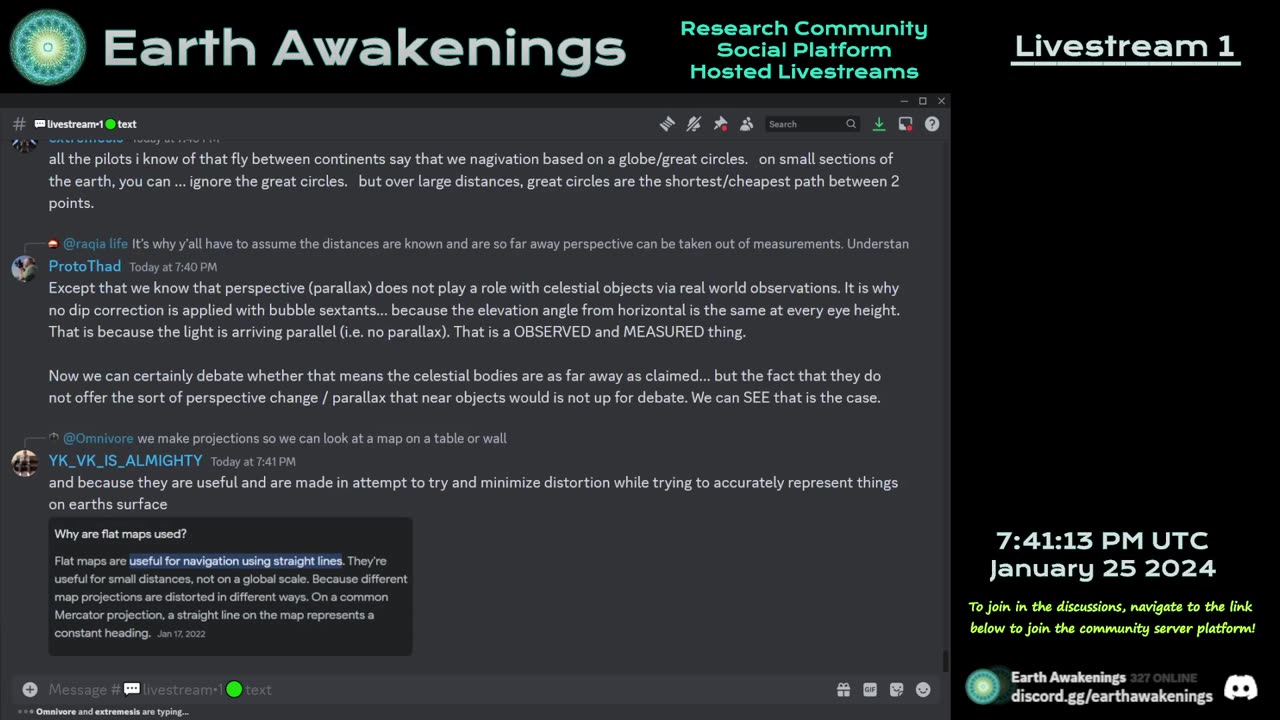Click the Earth Awakenings title banner text
Viewport: 1280px width, 720px height.
point(364,48)
